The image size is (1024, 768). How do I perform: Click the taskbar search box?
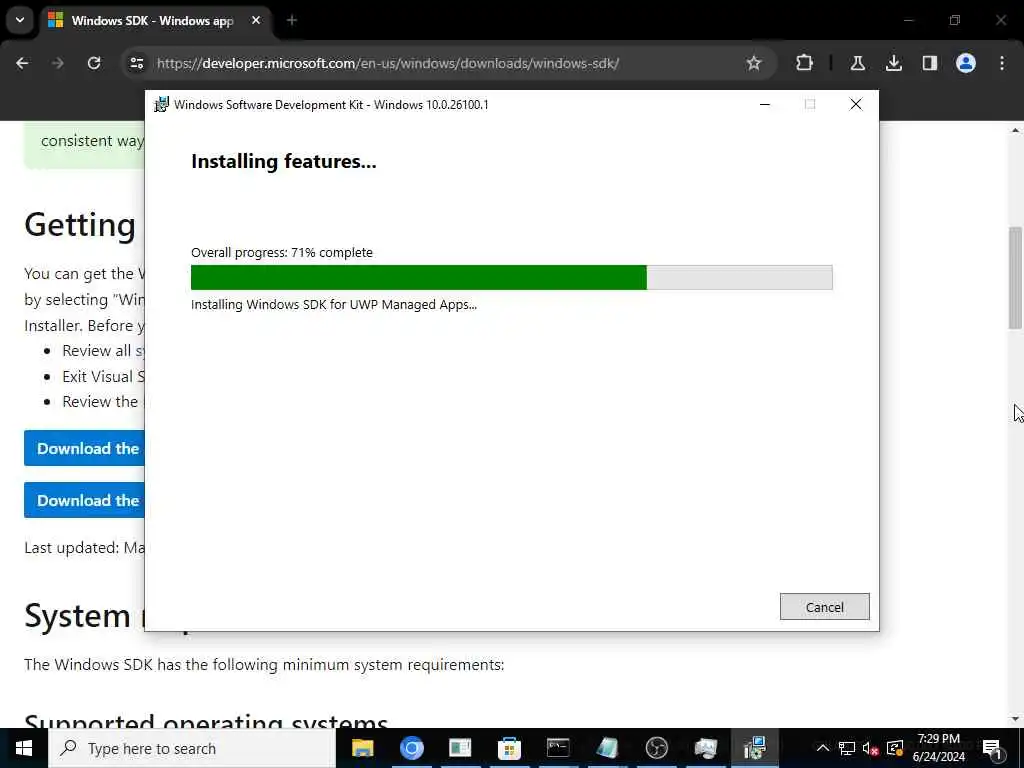[192, 748]
